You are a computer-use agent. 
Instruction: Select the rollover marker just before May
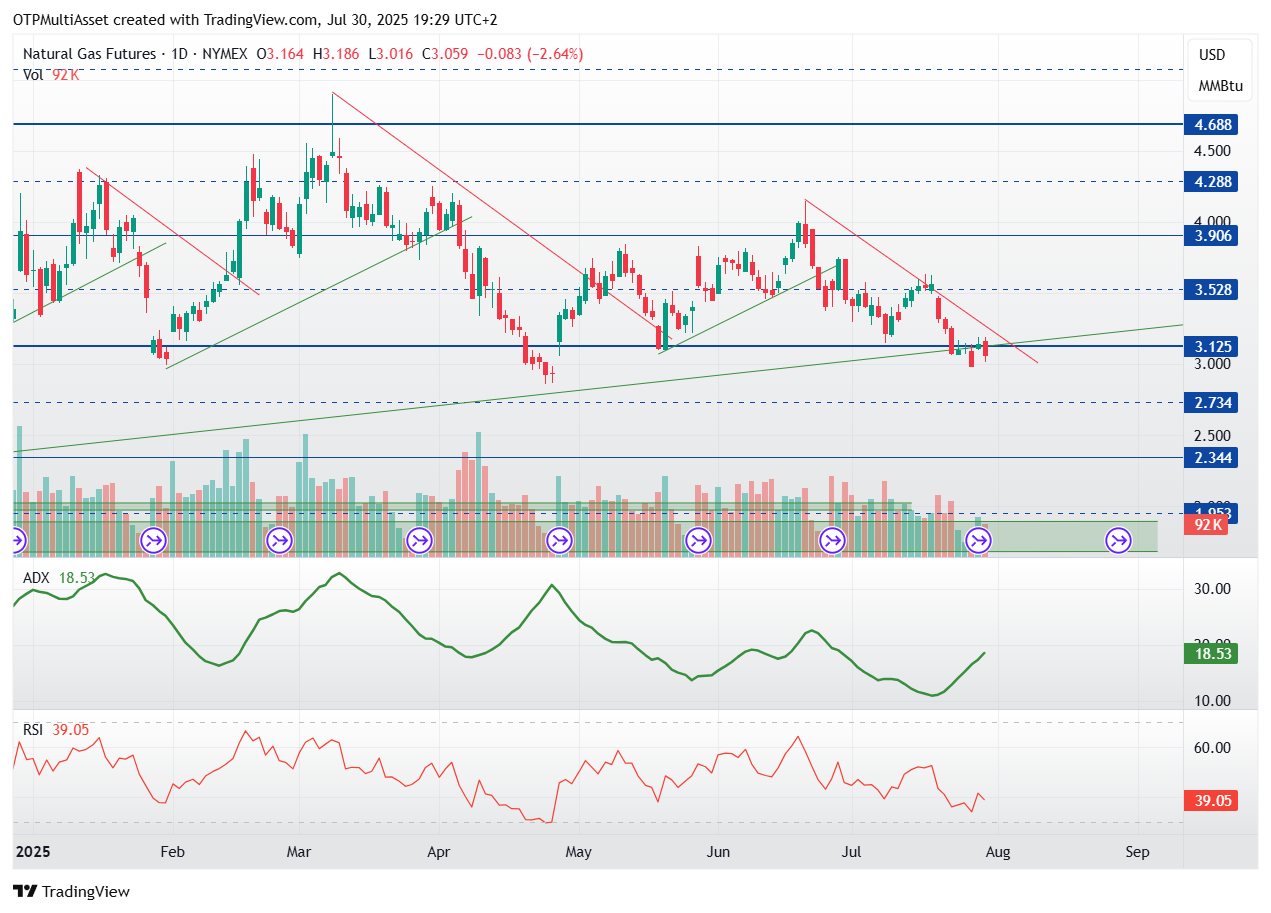pyautogui.click(x=559, y=541)
